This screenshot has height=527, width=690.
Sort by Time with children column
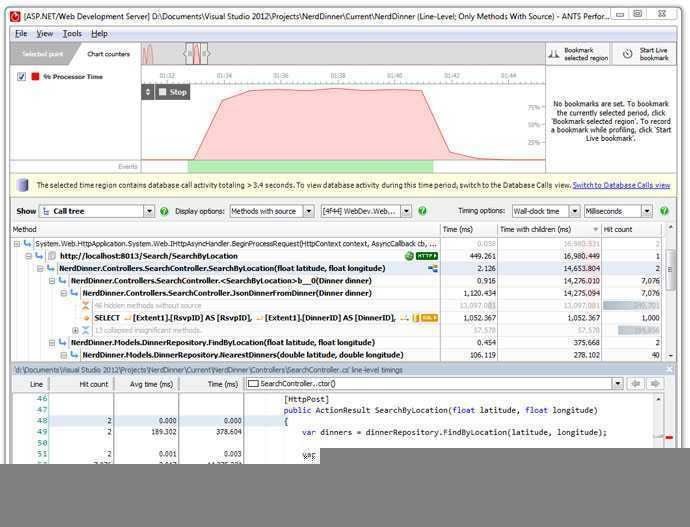tap(549, 229)
